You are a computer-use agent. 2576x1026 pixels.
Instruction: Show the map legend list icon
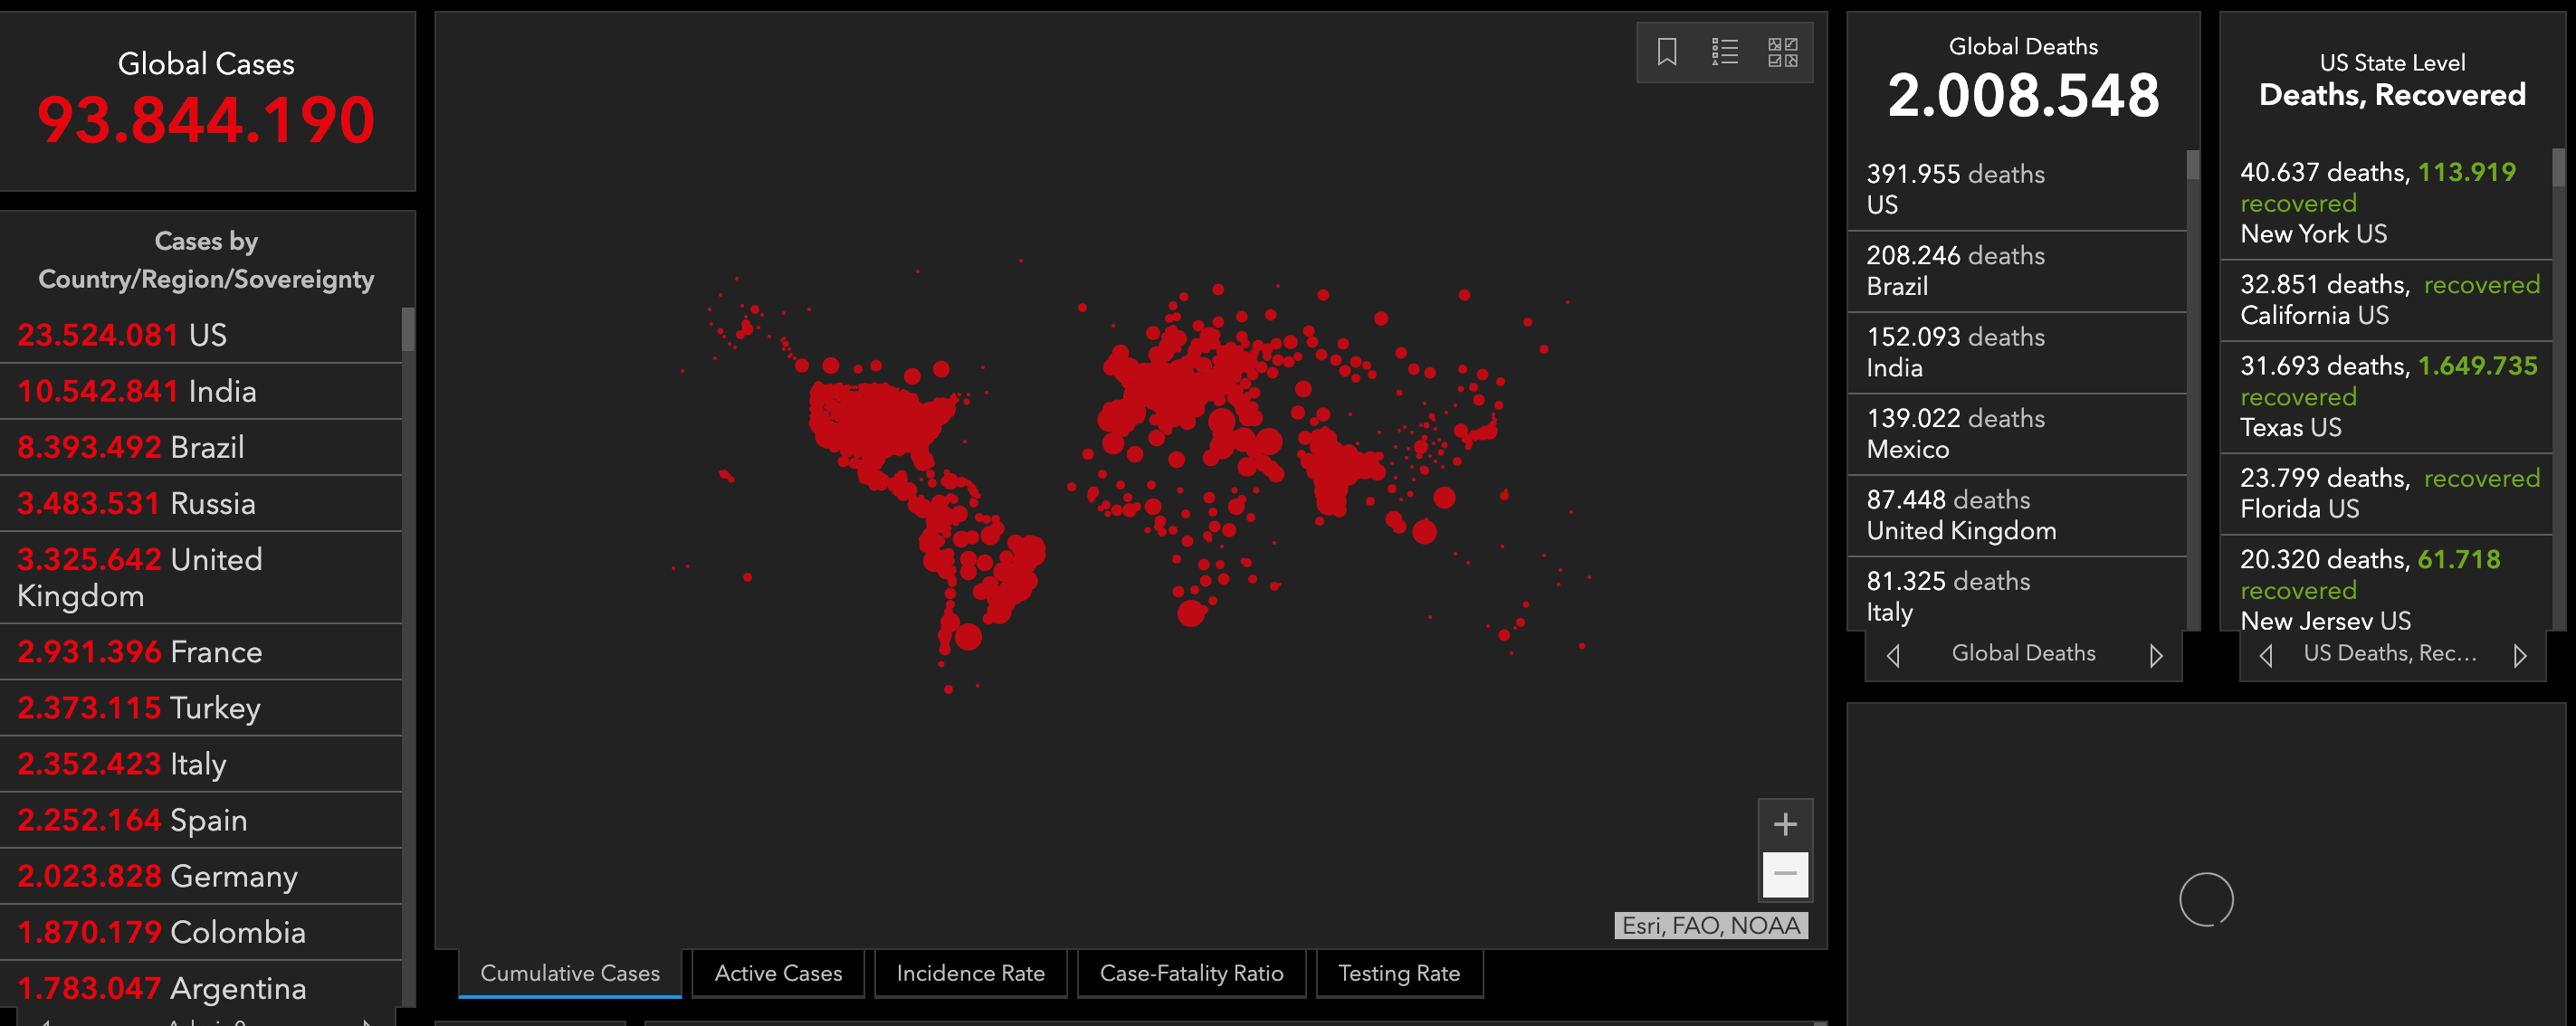click(1724, 52)
